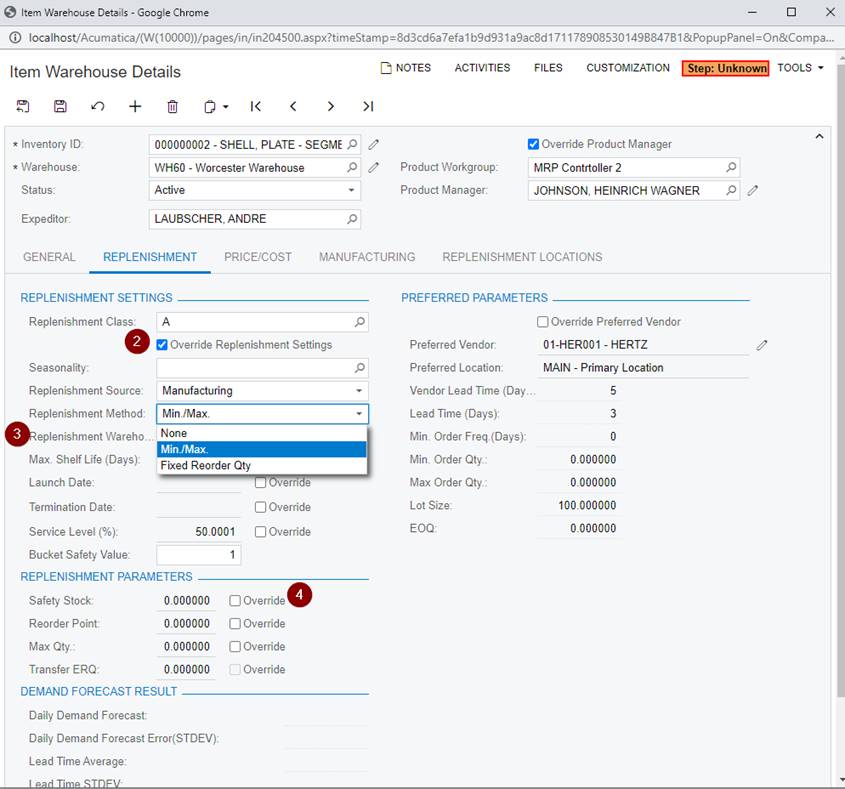This screenshot has width=845, height=789.
Task: Switch to the PRICE/COST tab
Action: click(x=258, y=257)
